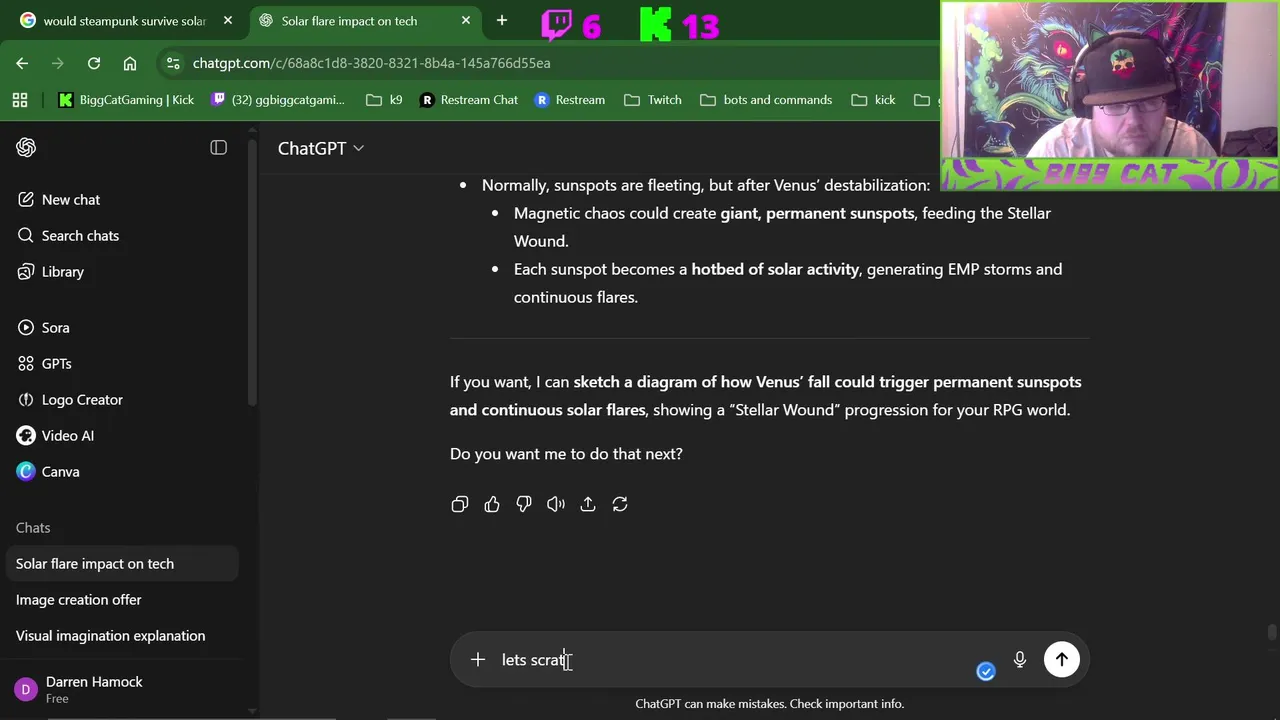This screenshot has width=1280, height=720.
Task: Open the kick bookmarks folder
Action: point(873,100)
